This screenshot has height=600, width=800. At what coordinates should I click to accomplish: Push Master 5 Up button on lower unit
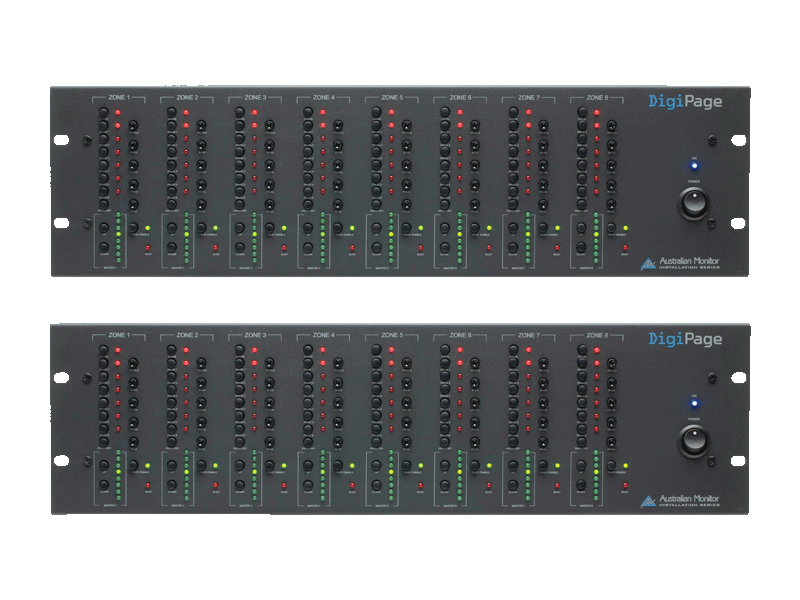coord(377,465)
